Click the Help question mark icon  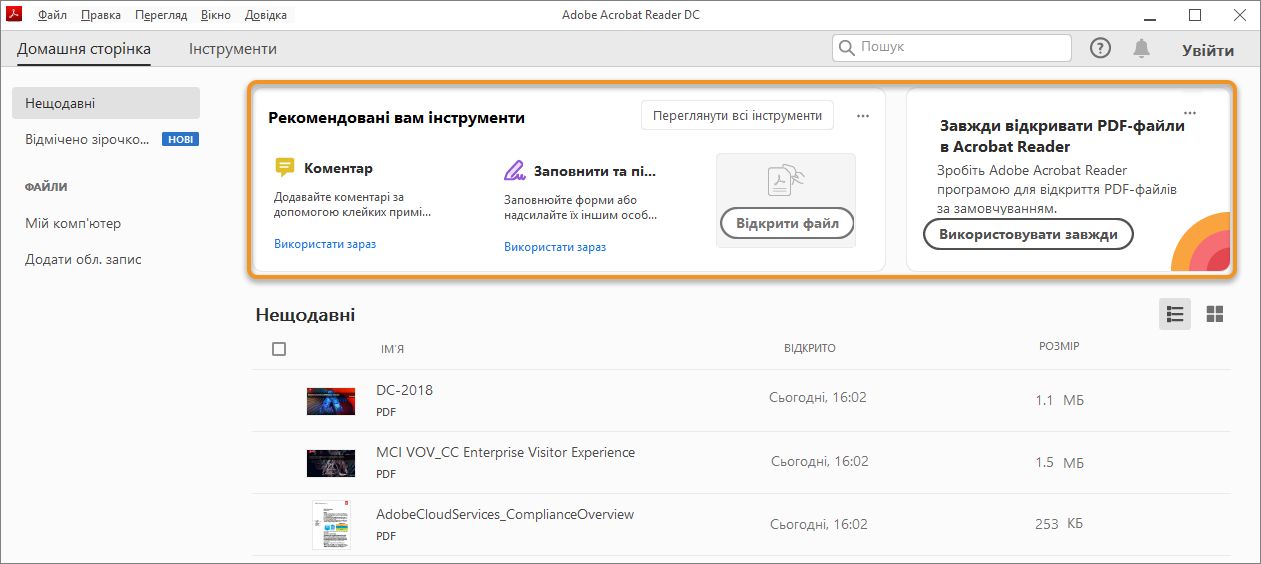point(1100,48)
